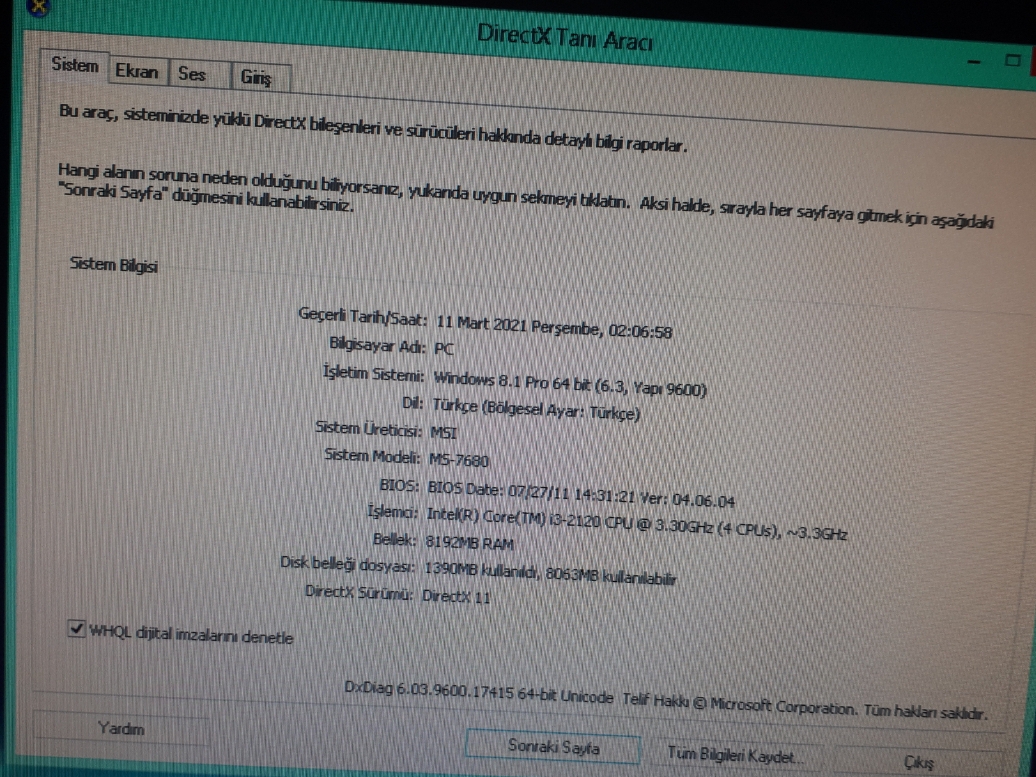Screen dimensions: 1036x777
Task: Click the Intel Core i3-2120 processor text
Action: coord(636,524)
